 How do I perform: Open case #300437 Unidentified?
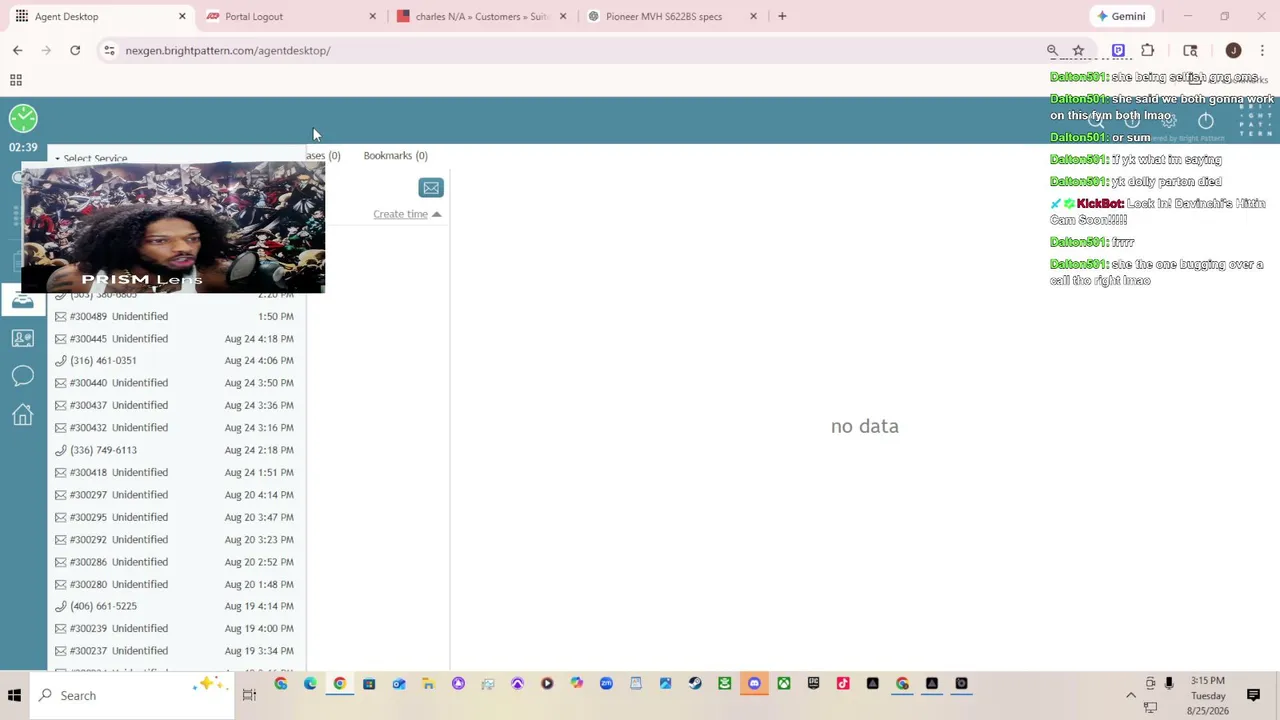(175, 405)
